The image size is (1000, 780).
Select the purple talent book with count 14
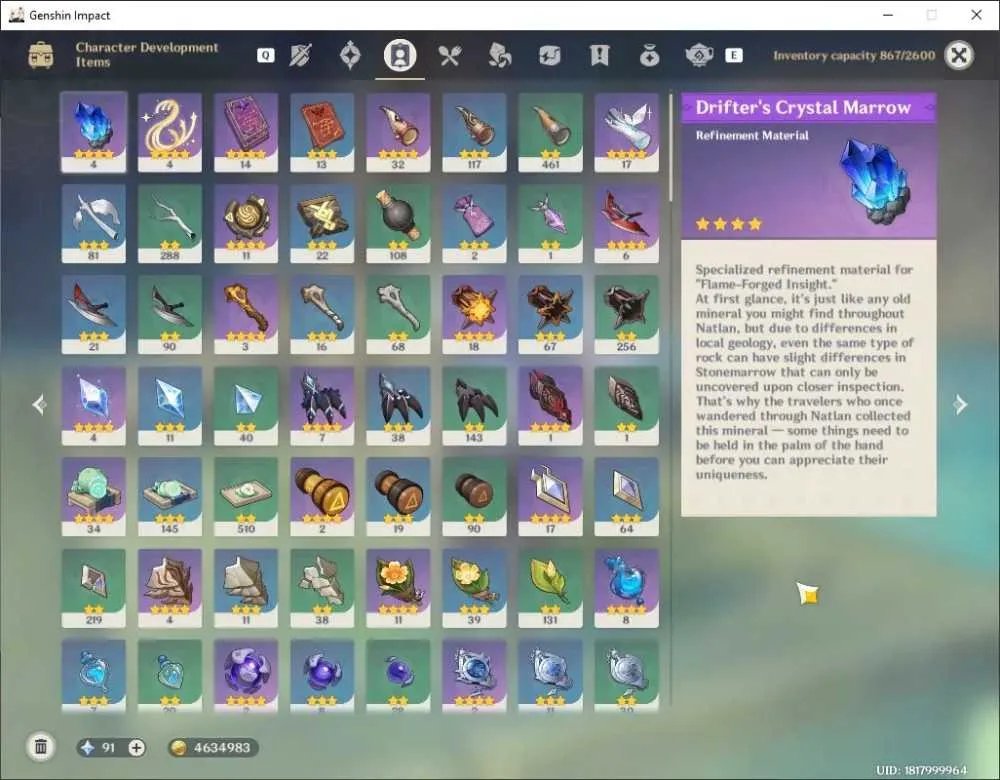click(246, 133)
